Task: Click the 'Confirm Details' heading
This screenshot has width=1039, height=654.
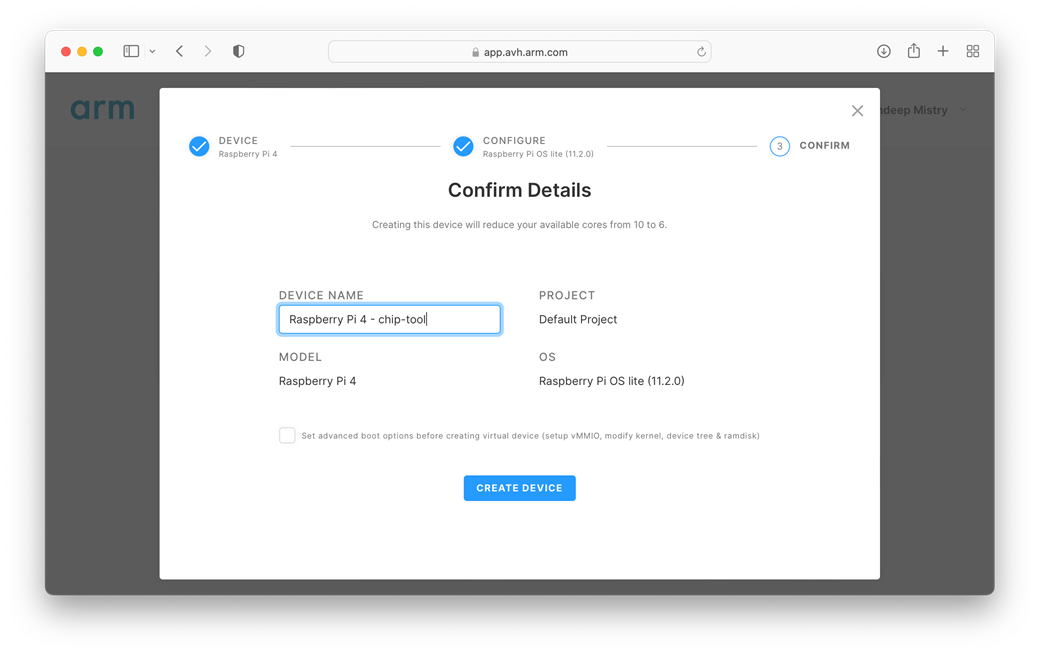Action: [520, 190]
